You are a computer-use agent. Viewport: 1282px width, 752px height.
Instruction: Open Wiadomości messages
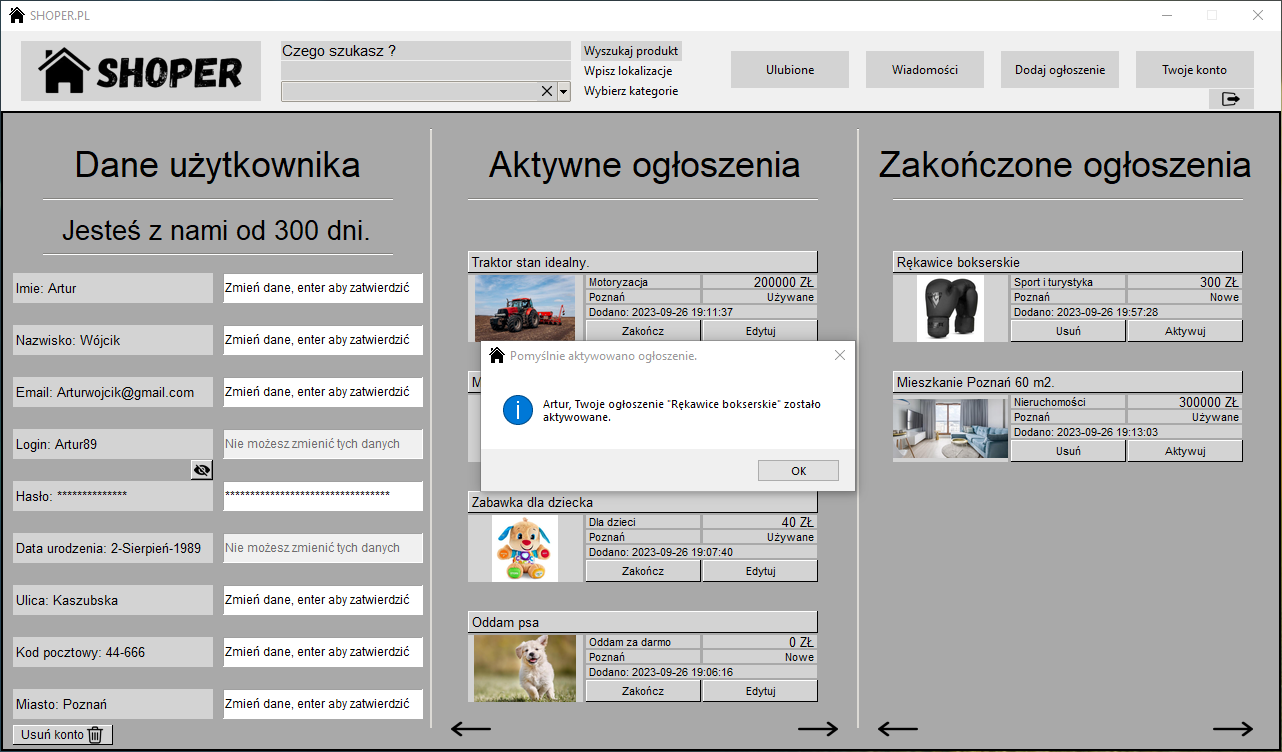(x=925, y=70)
